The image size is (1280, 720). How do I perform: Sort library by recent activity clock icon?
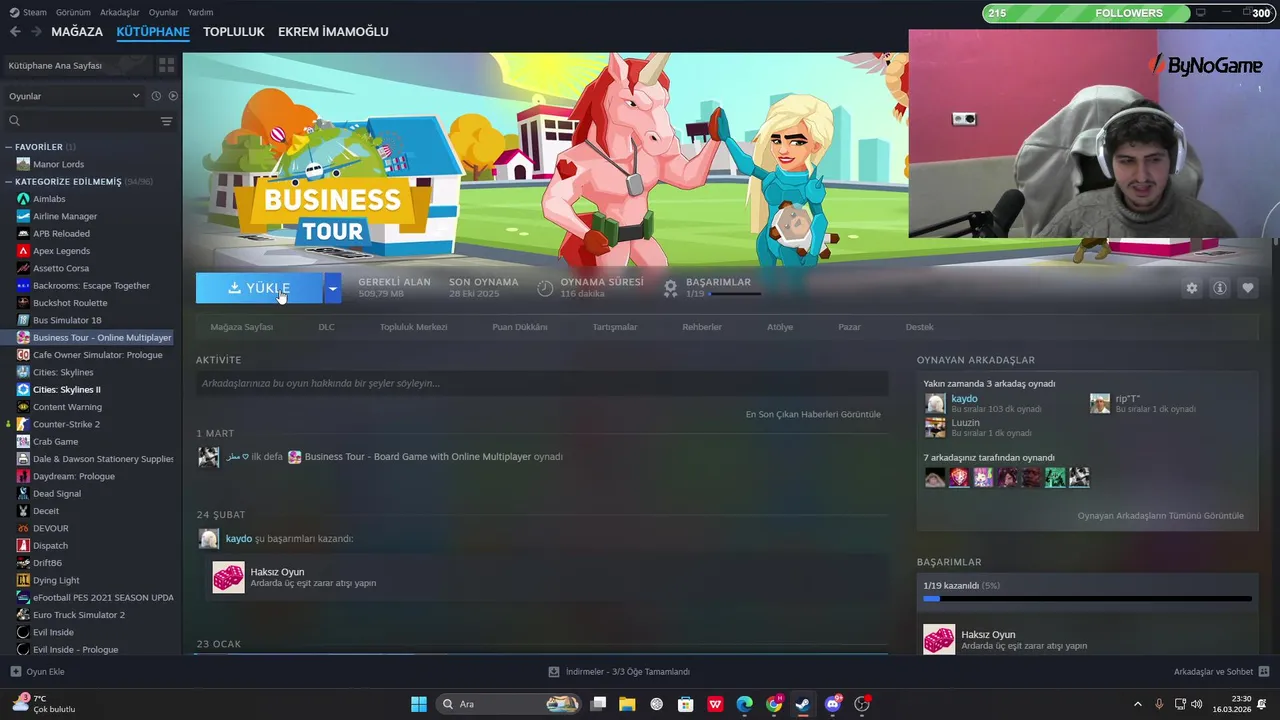156,96
